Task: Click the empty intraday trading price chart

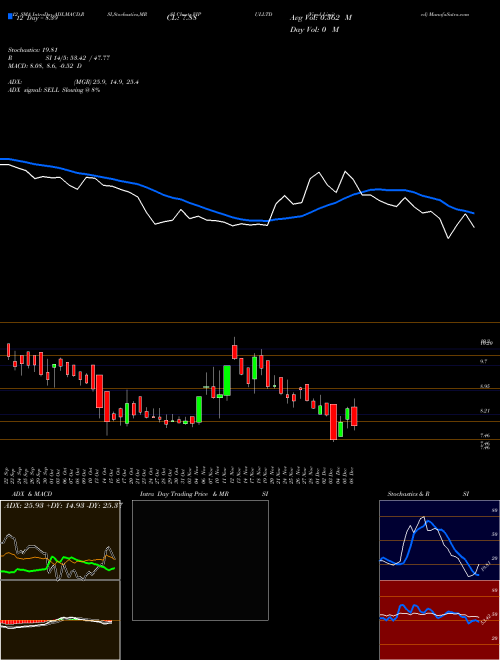Action: pyautogui.click(x=200, y=560)
